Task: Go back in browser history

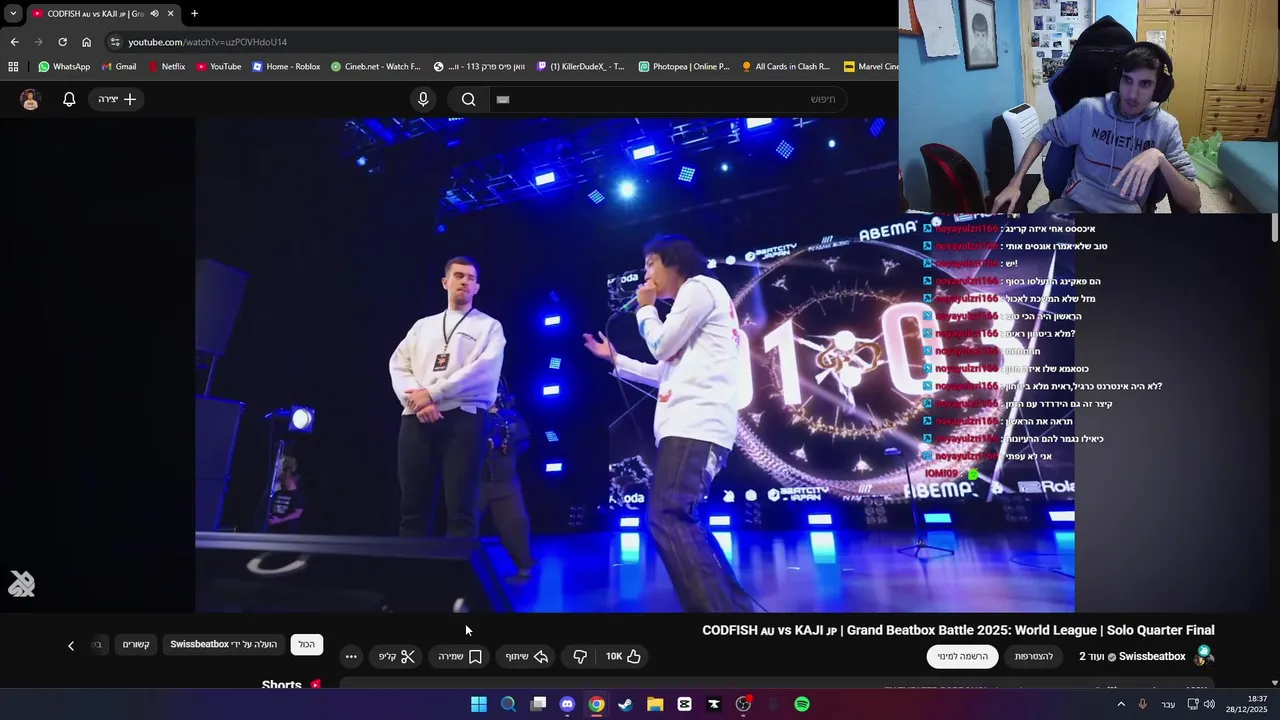Action: coord(14,42)
